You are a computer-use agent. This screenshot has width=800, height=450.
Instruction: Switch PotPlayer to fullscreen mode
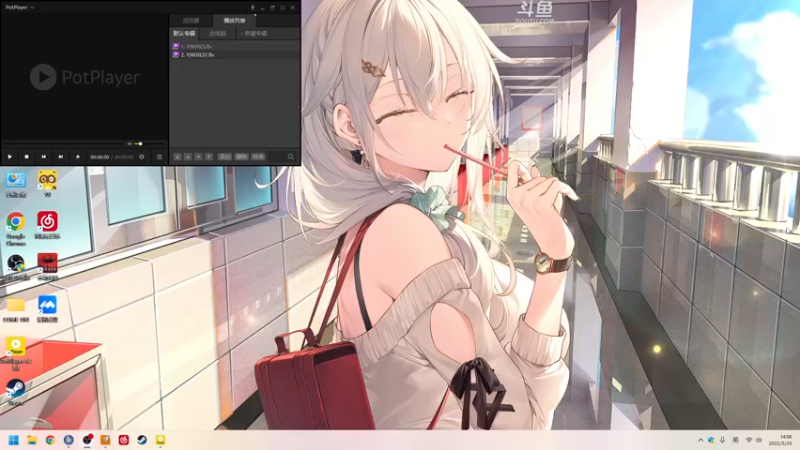pyautogui.click(x=282, y=8)
